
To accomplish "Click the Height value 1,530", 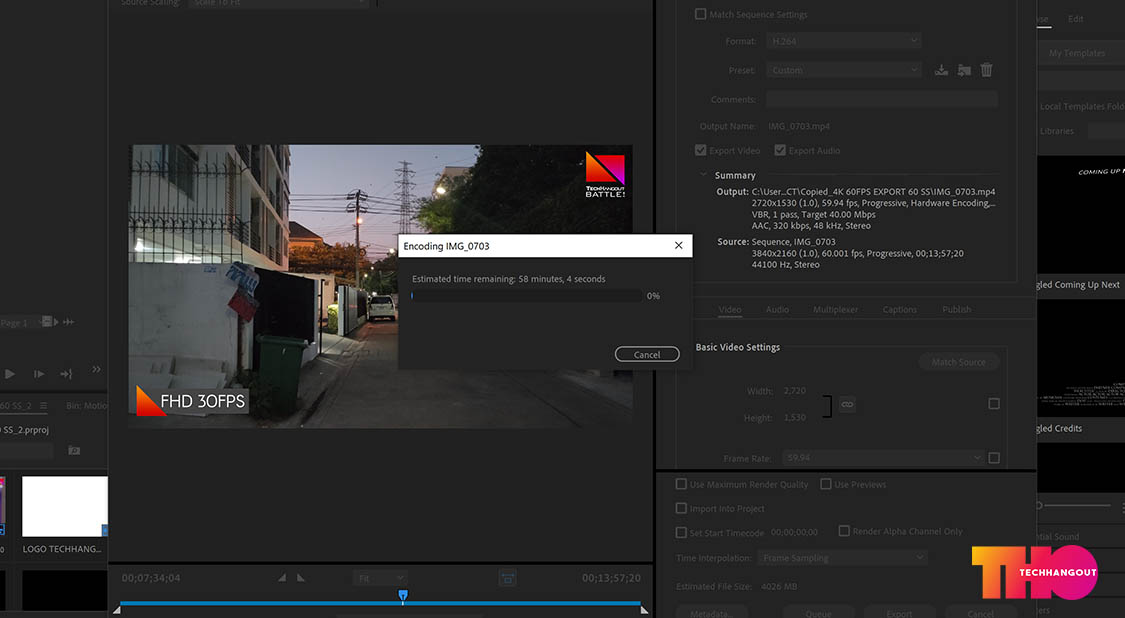I will [x=794, y=417].
